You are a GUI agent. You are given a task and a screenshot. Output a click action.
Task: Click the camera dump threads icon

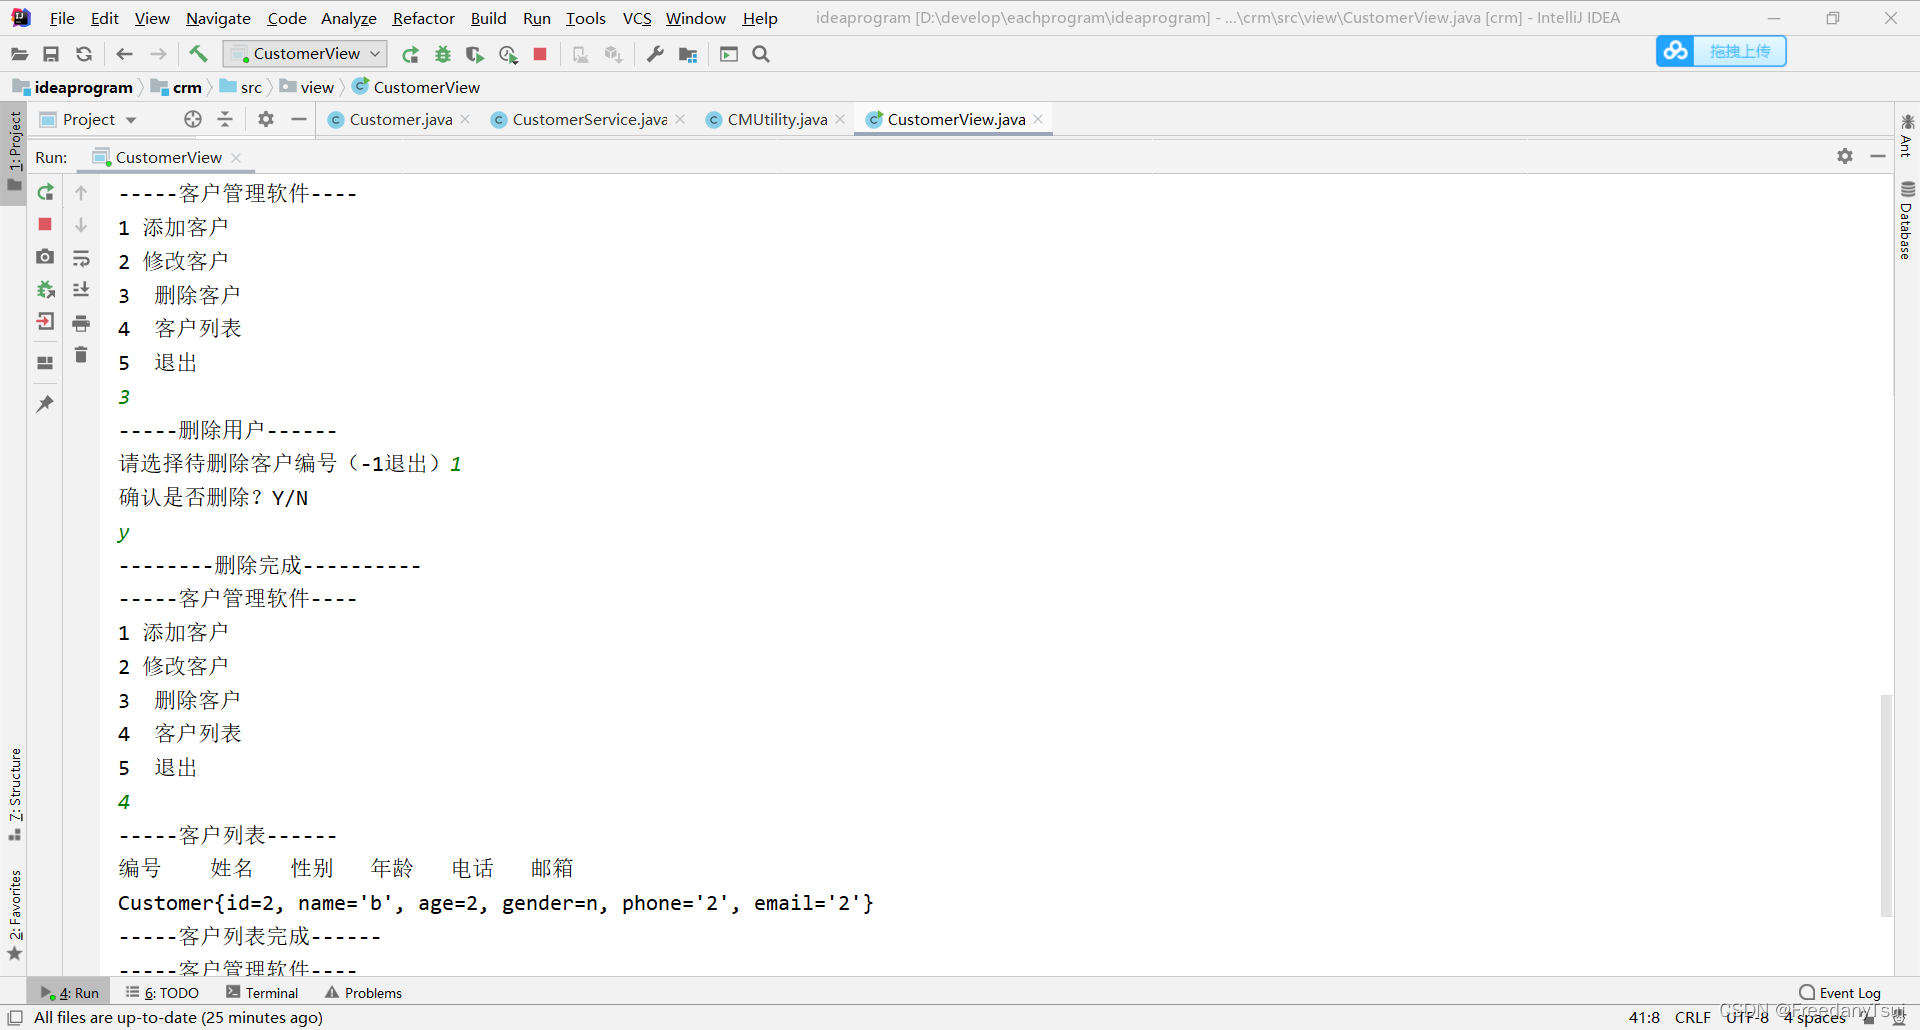[45, 257]
